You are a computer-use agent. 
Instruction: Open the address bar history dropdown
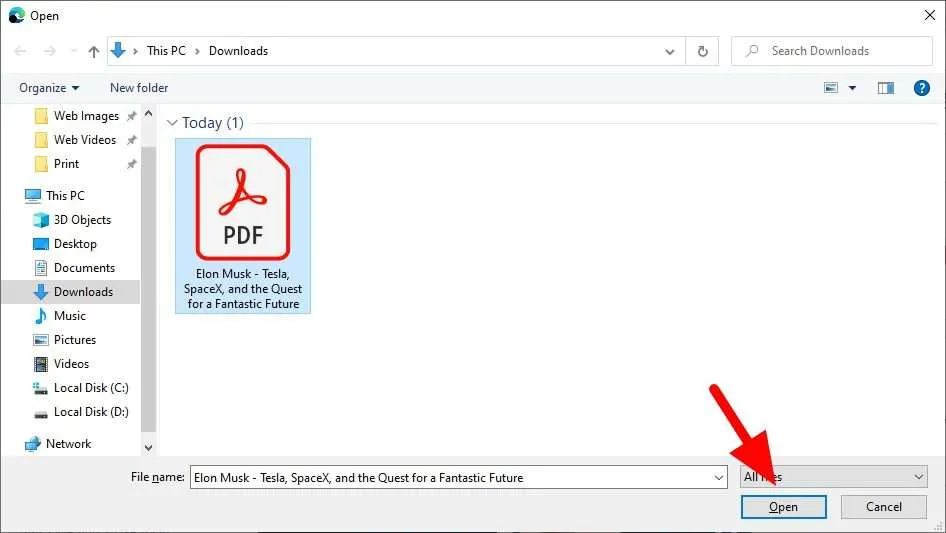pyautogui.click(x=670, y=52)
